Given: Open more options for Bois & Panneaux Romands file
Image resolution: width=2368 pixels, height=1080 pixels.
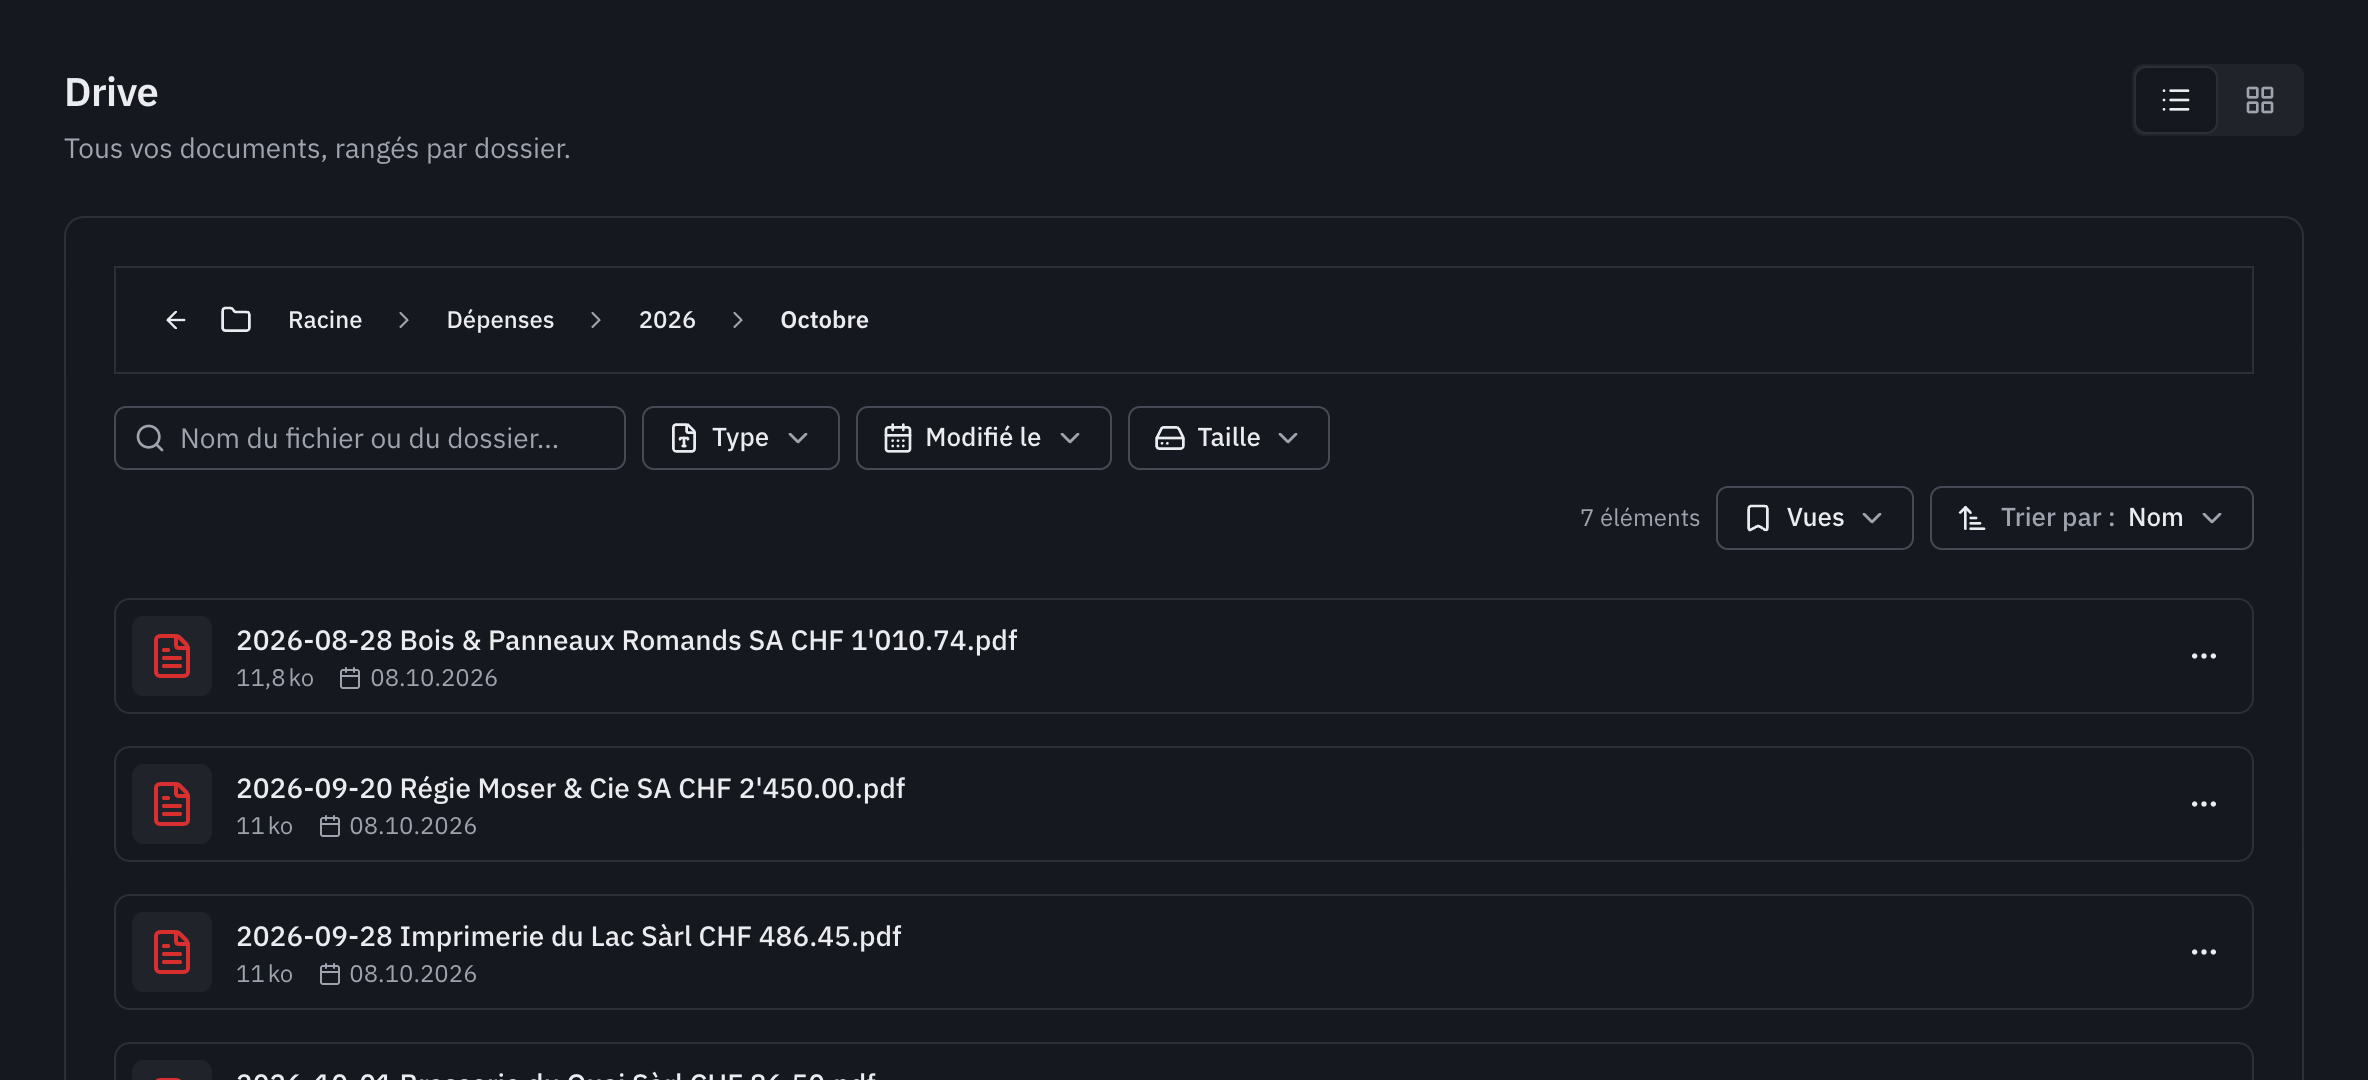Looking at the screenshot, I should coord(2204,656).
